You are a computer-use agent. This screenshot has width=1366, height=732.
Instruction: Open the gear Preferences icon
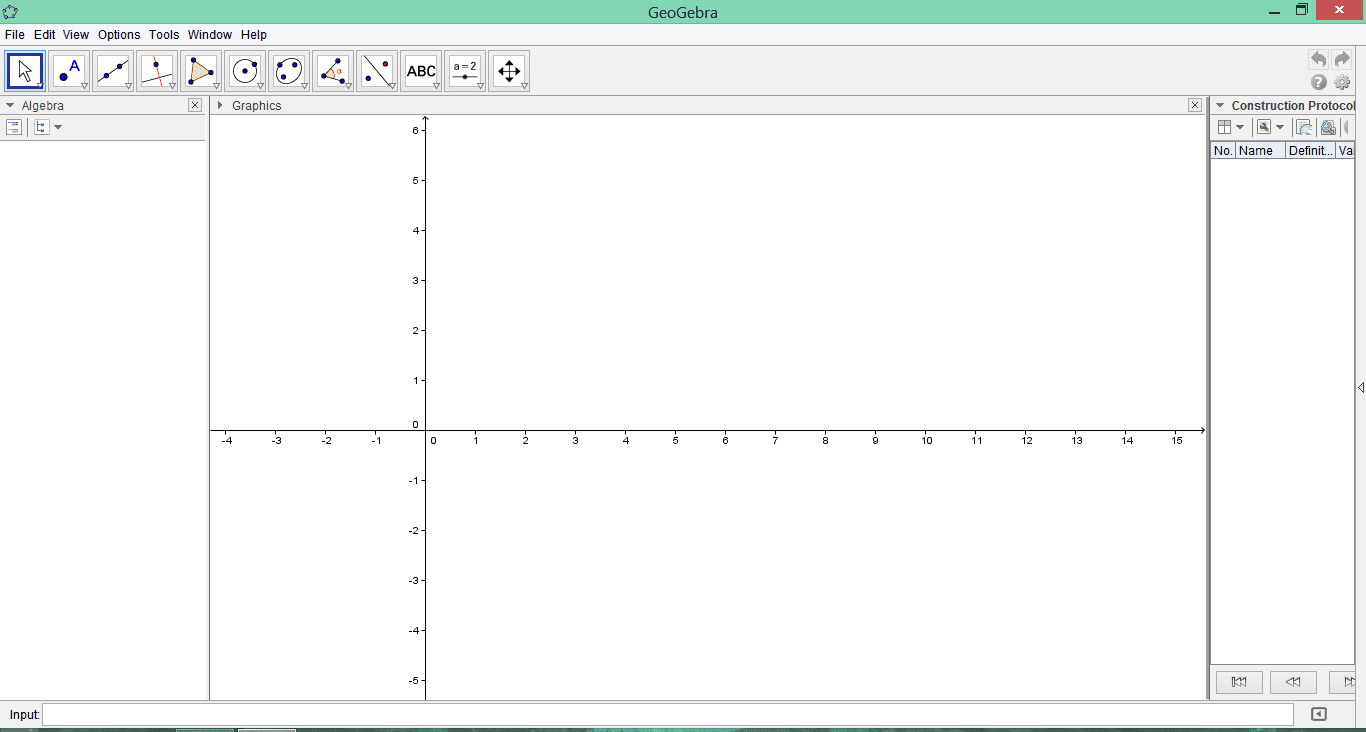coord(1342,83)
